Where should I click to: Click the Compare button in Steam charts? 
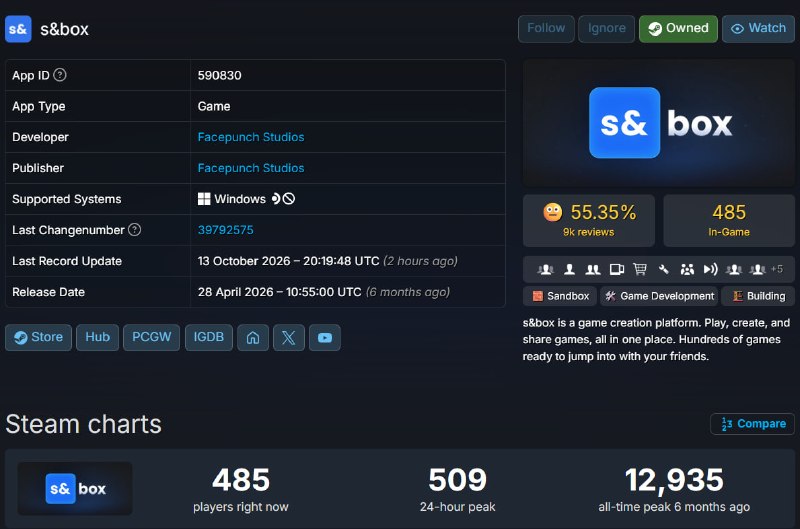[753, 424]
